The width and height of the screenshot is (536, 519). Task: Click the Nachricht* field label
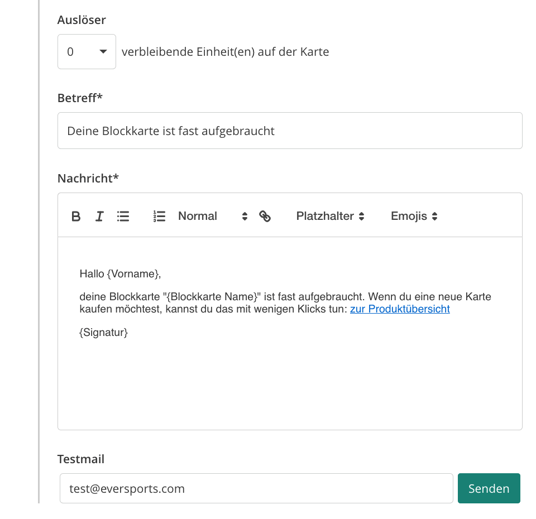point(88,178)
